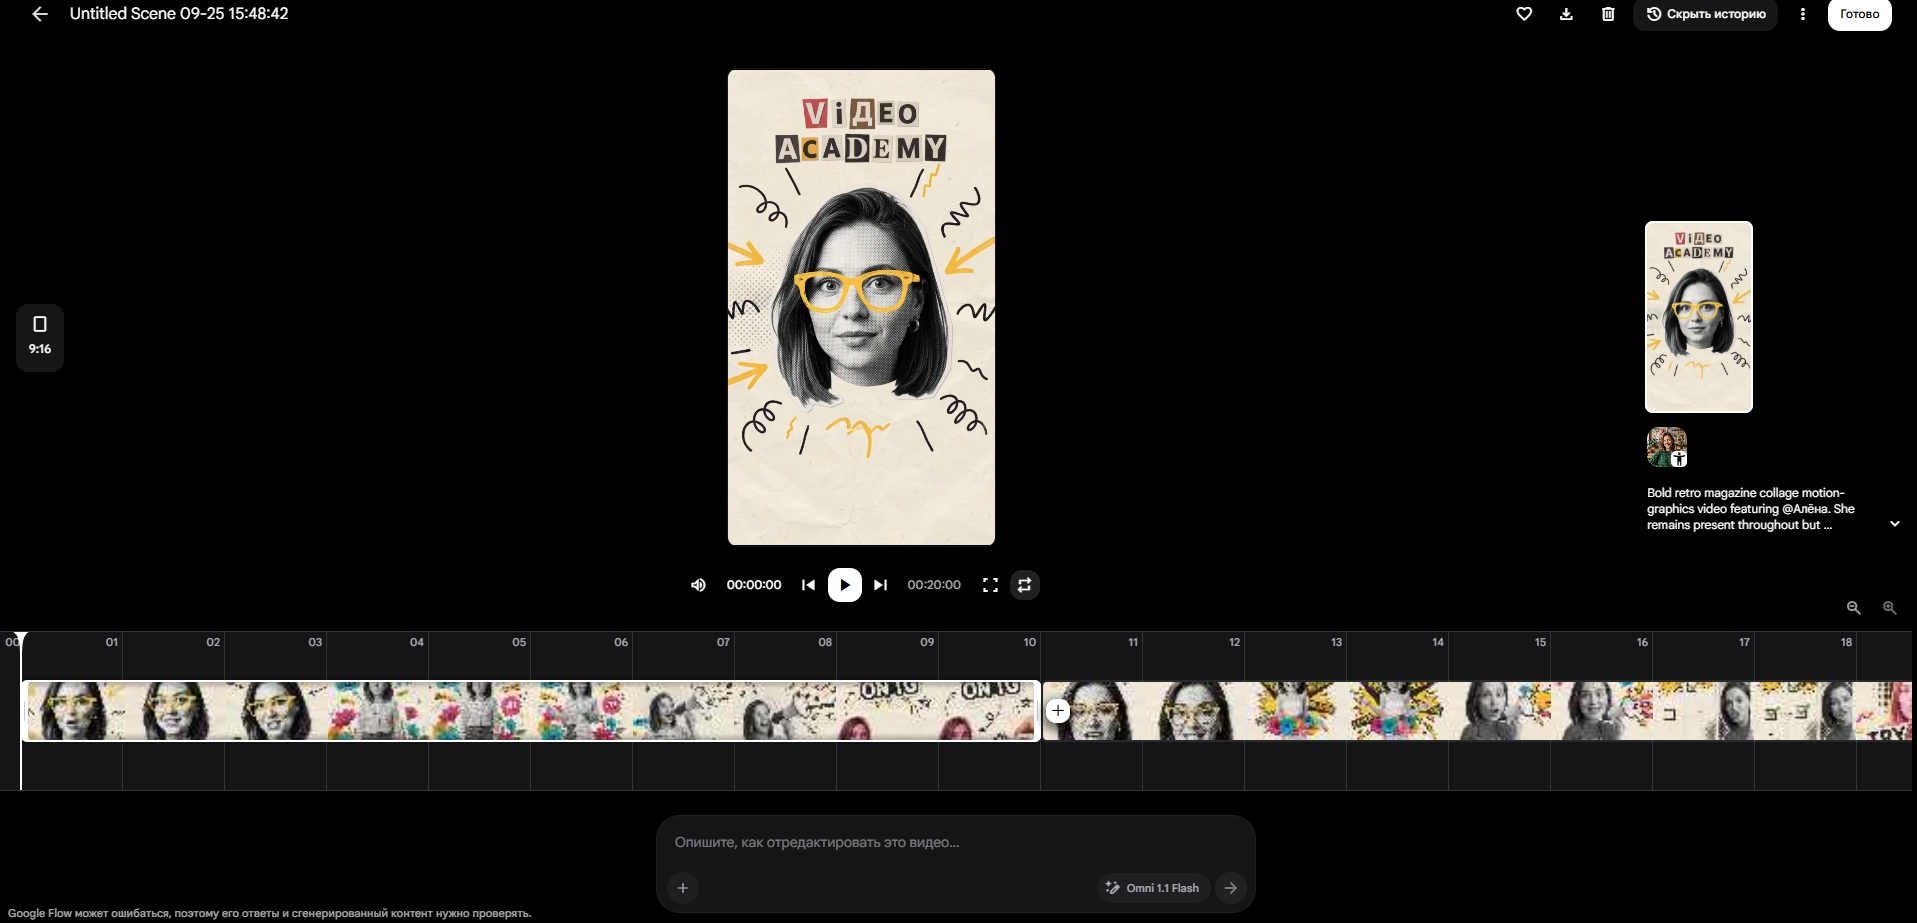Toggle loop playback

coord(1024,585)
